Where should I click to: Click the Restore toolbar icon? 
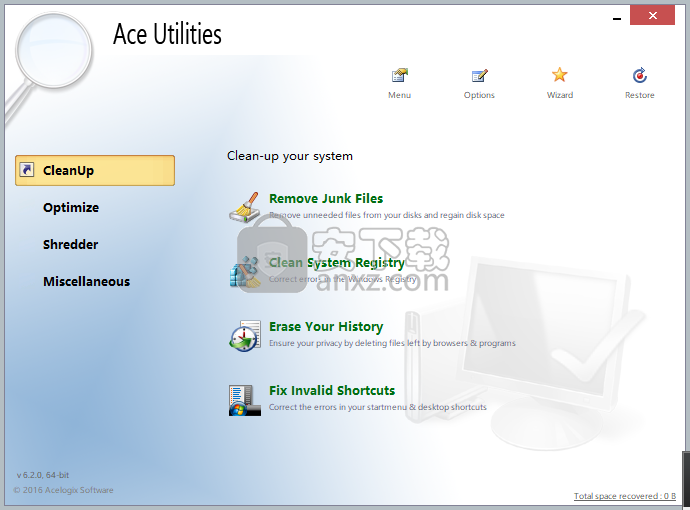click(x=640, y=76)
